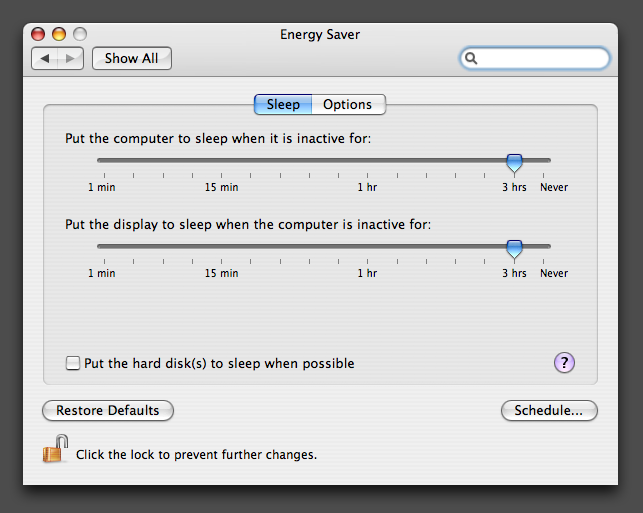643x513 pixels.
Task: Enable put hard disk(s) to sleep checkbox
Action: click(73, 364)
